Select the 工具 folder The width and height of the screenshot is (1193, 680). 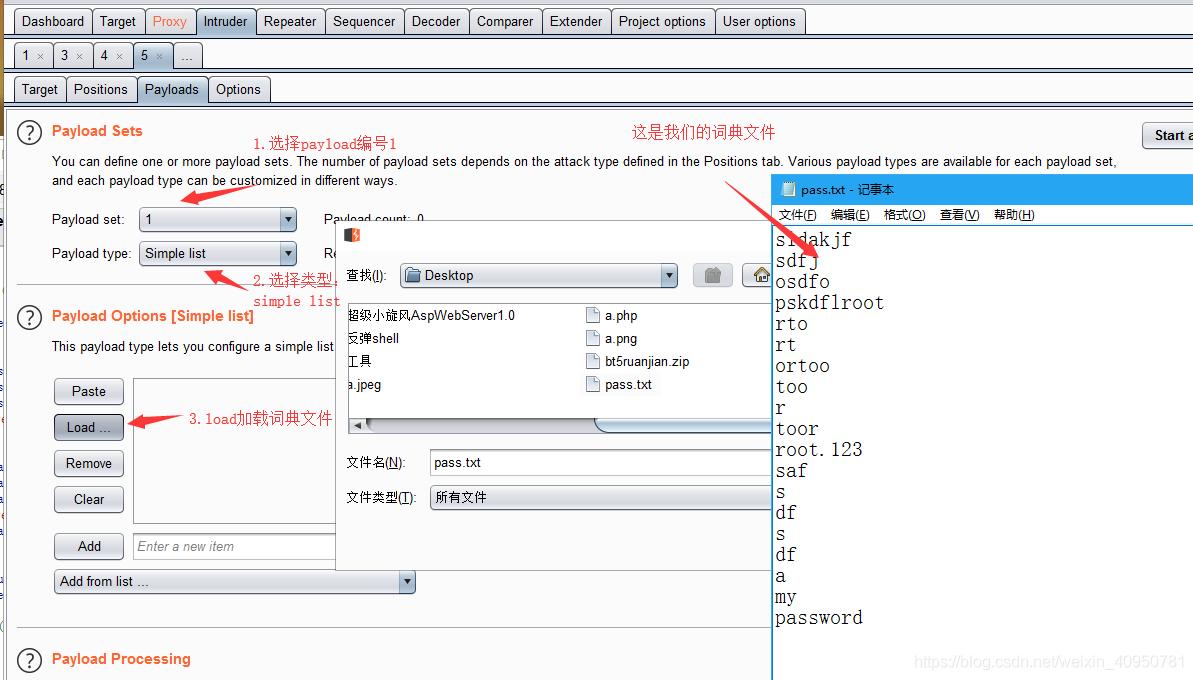pyautogui.click(x=359, y=361)
